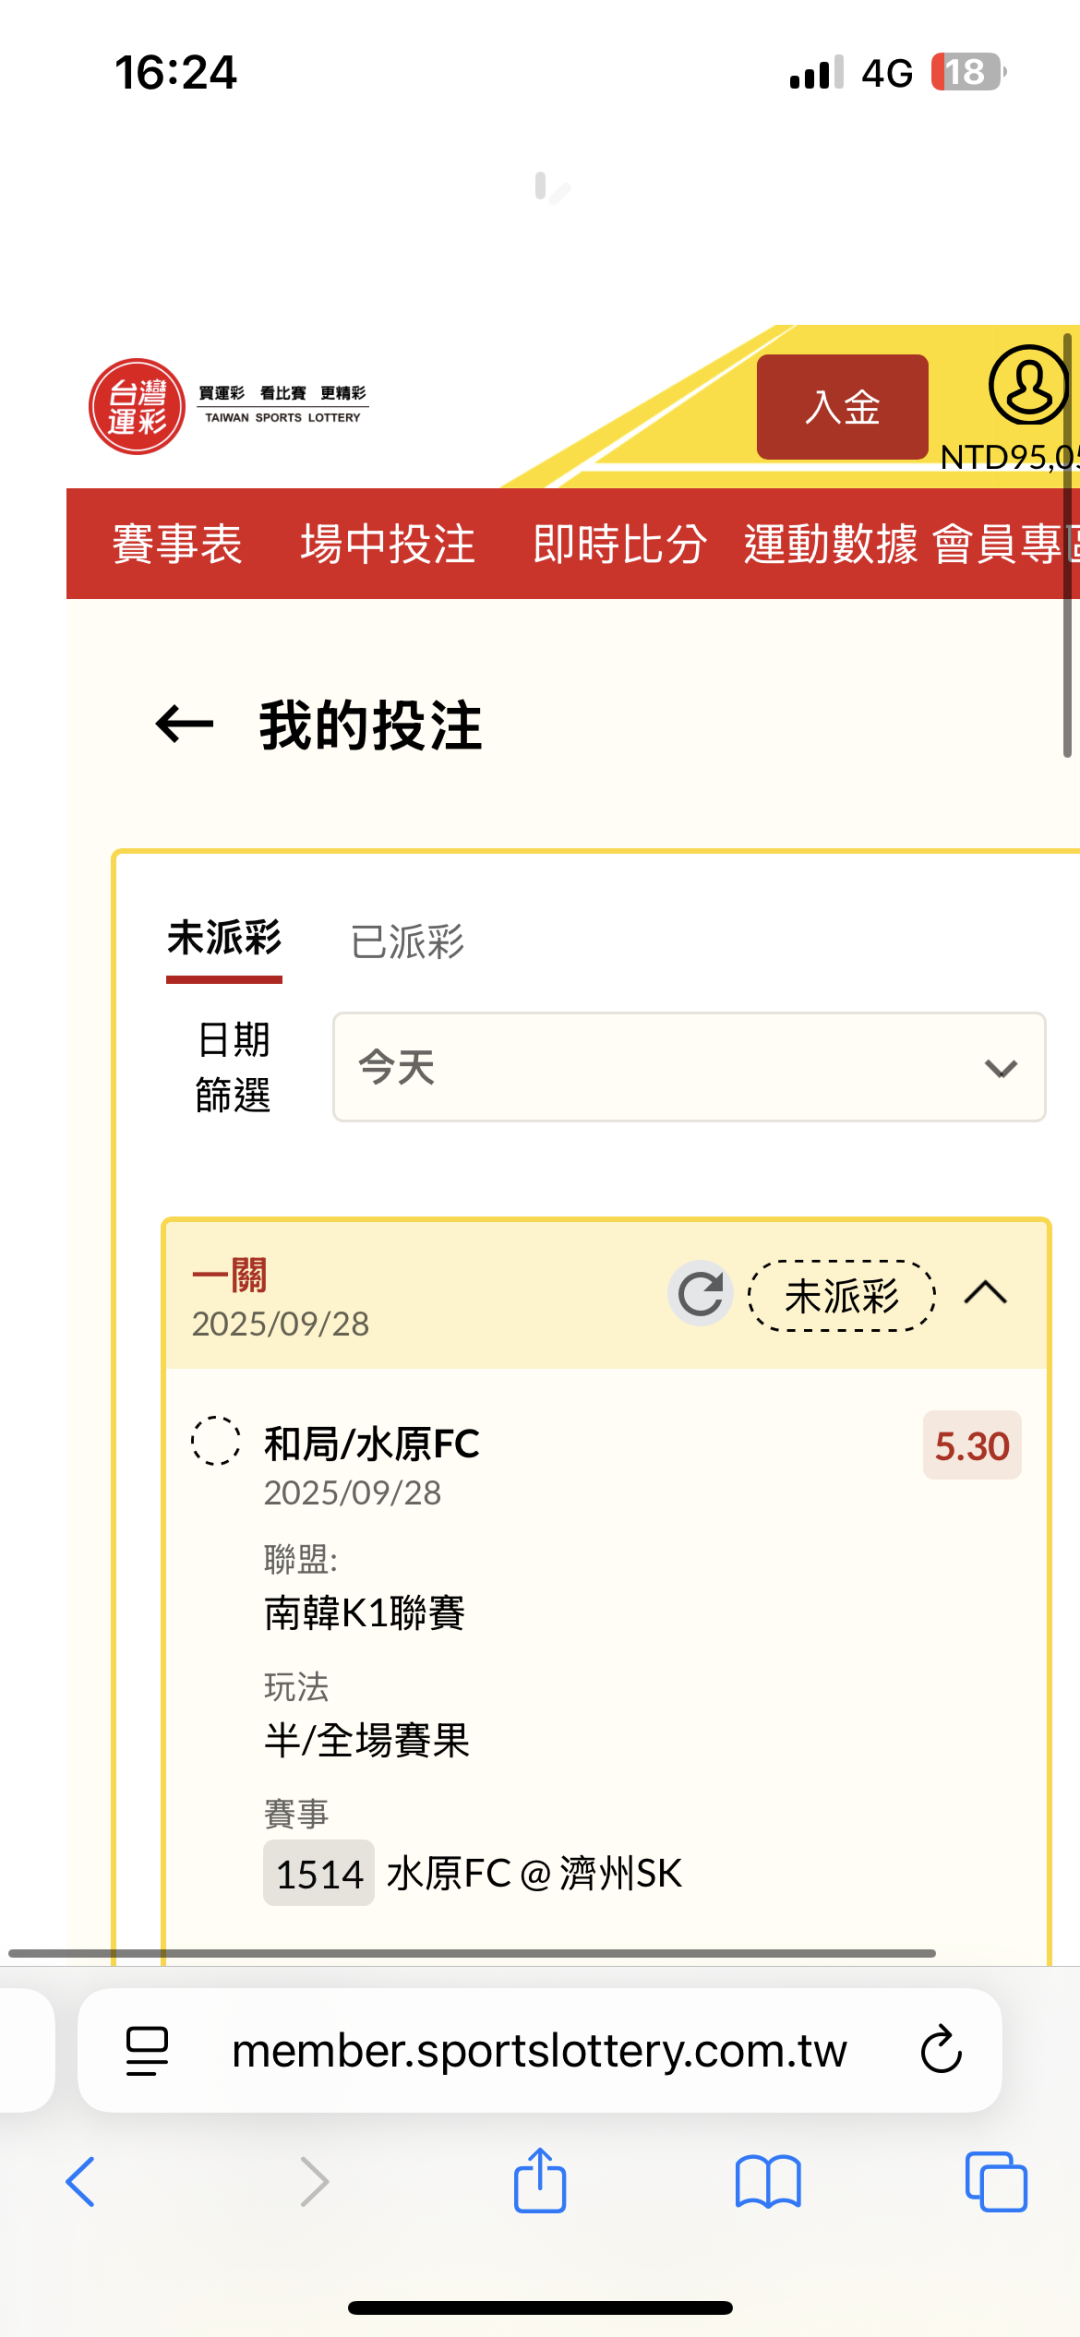
Task: Open page settings icon in address bar
Action: [x=147, y=2050]
